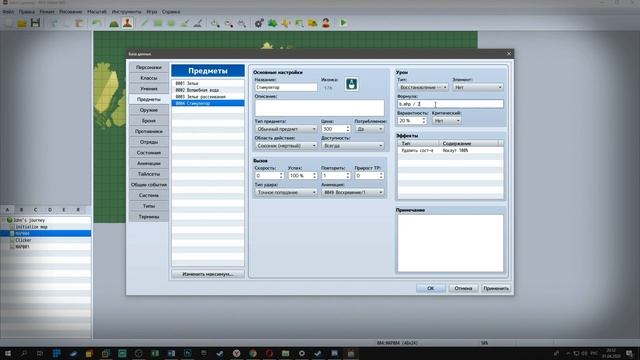Open the Правка menu
This screenshot has width=640, height=360.
(27, 12)
